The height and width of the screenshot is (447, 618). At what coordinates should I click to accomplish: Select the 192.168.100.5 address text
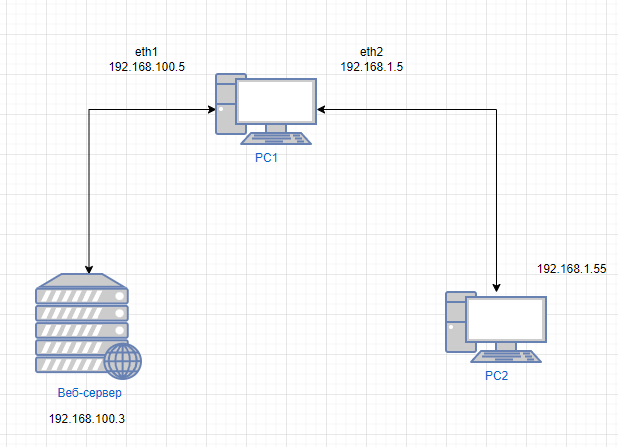(147, 67)
